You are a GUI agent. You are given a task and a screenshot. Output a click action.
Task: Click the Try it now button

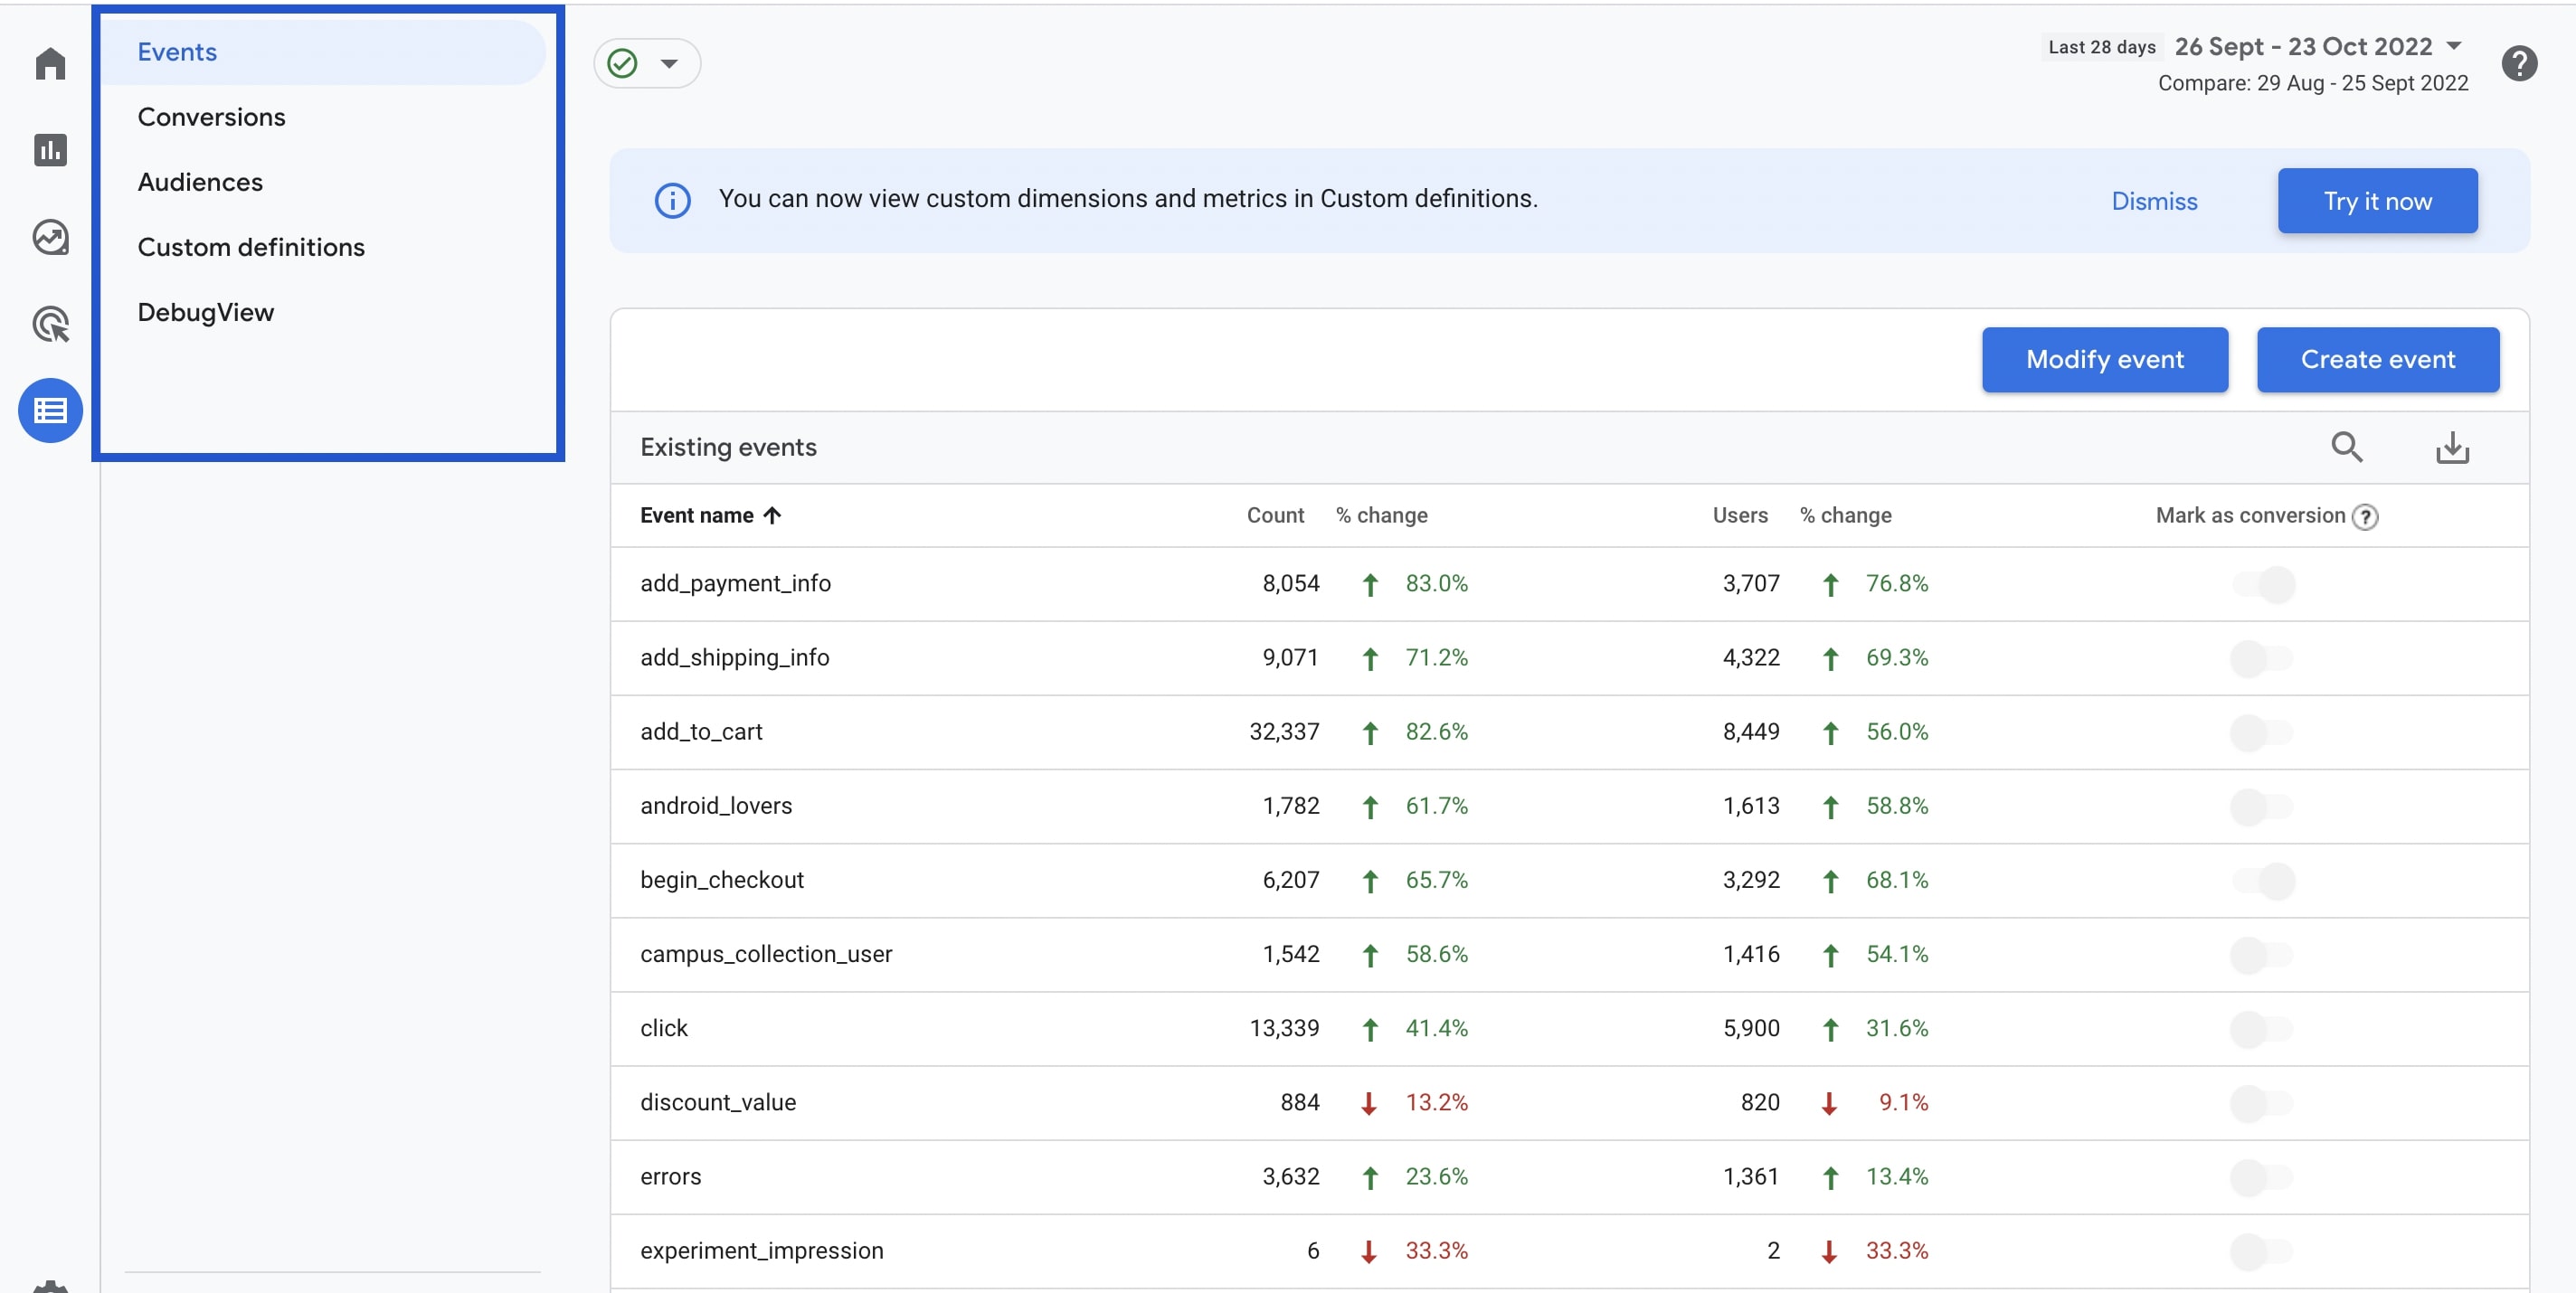click(2377, 201)
